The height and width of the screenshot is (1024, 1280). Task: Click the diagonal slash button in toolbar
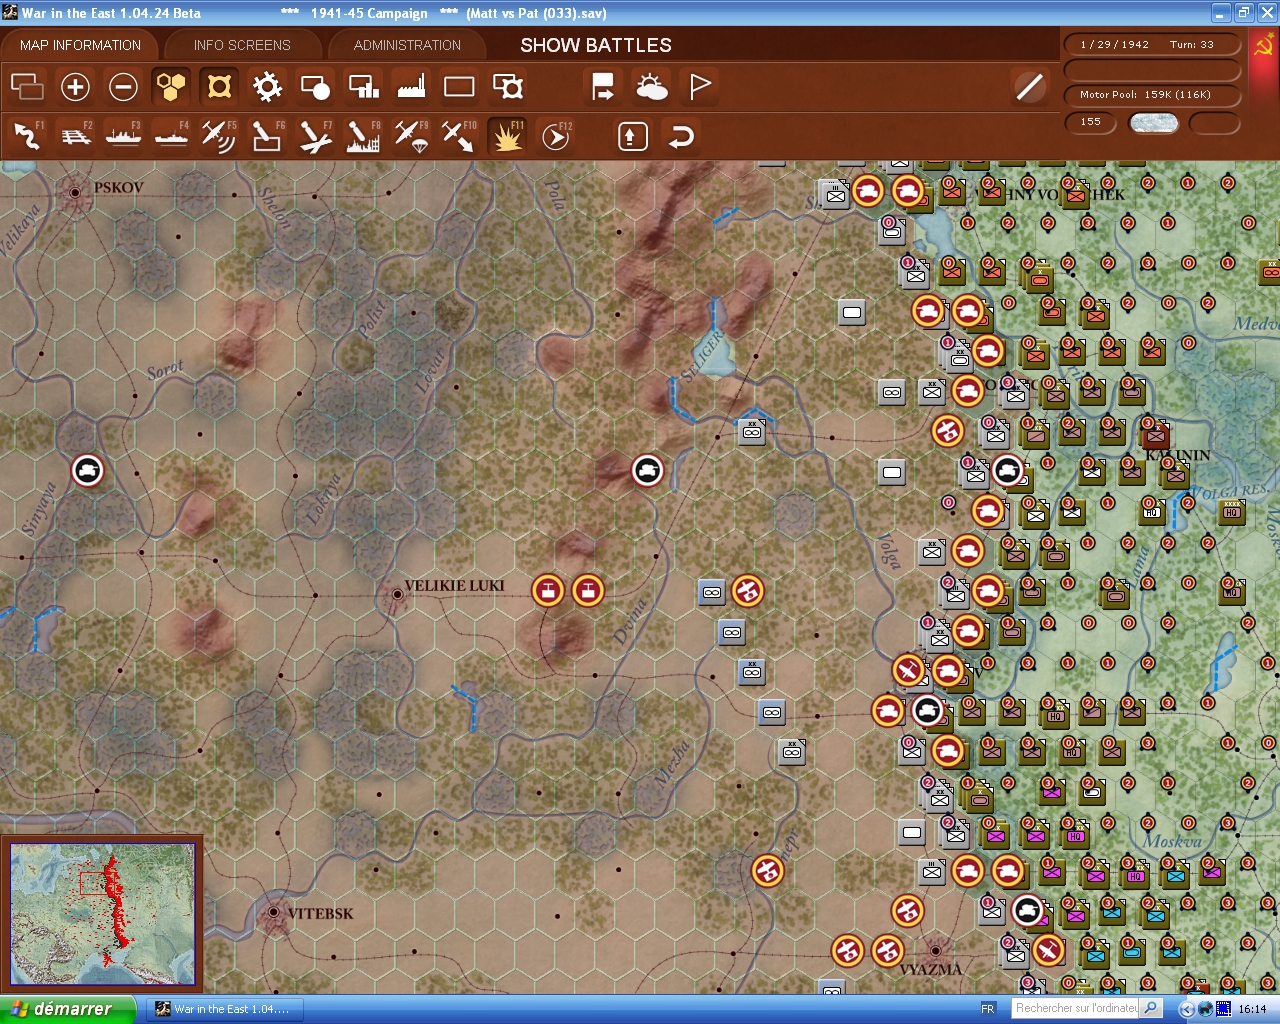tap(1029, 87)
